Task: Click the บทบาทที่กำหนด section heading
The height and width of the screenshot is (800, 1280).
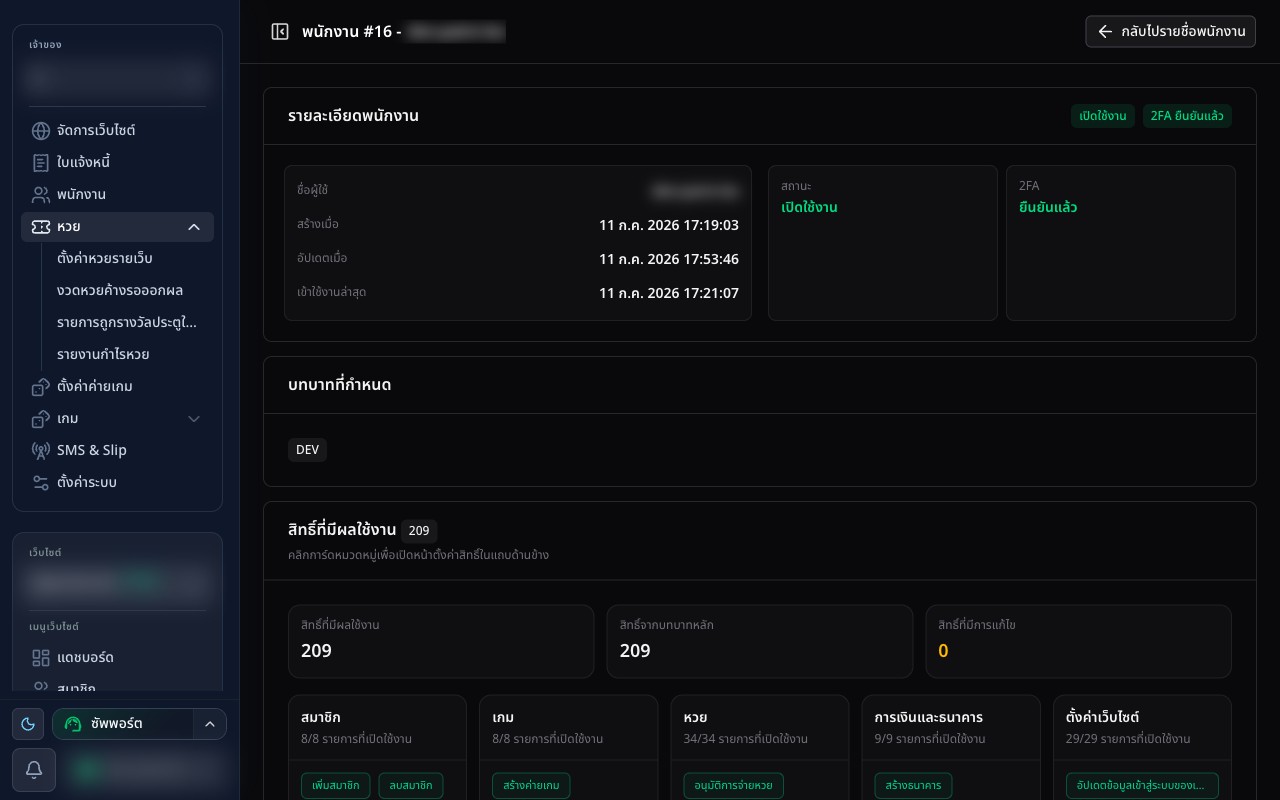Action: pos(339,385)
